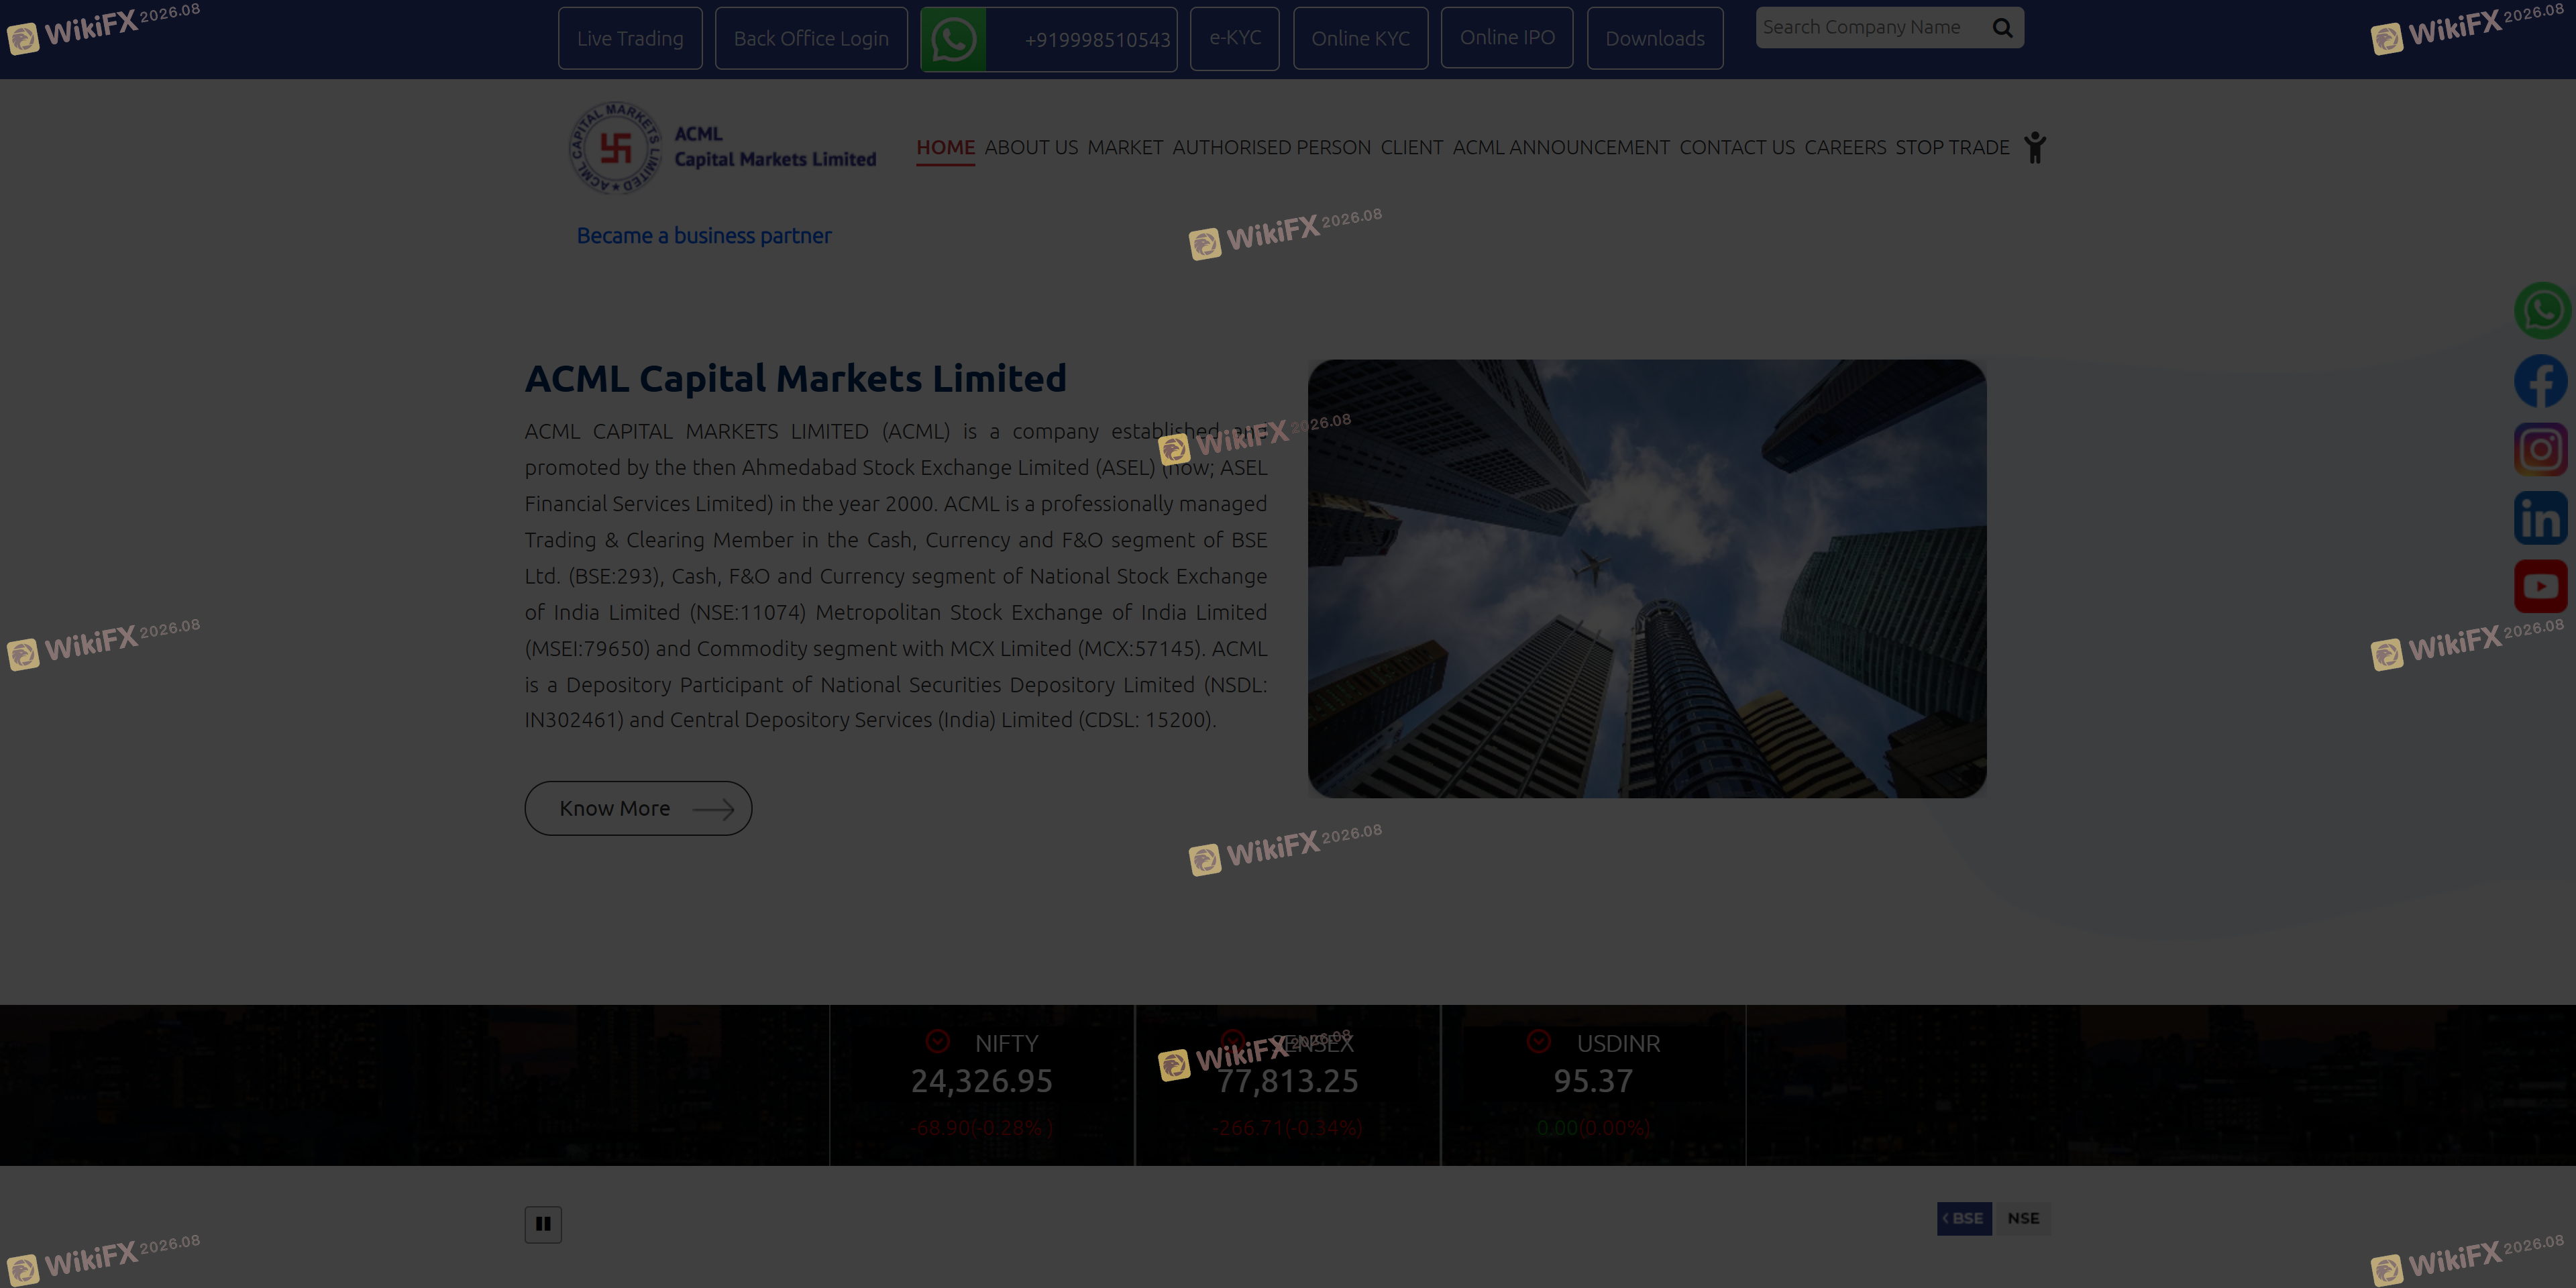This screenshot has height=1288, width=2576.
Task: Open floating WhatsApp icon on right side
Action: pyautogui.click(x=2541, y=311)
